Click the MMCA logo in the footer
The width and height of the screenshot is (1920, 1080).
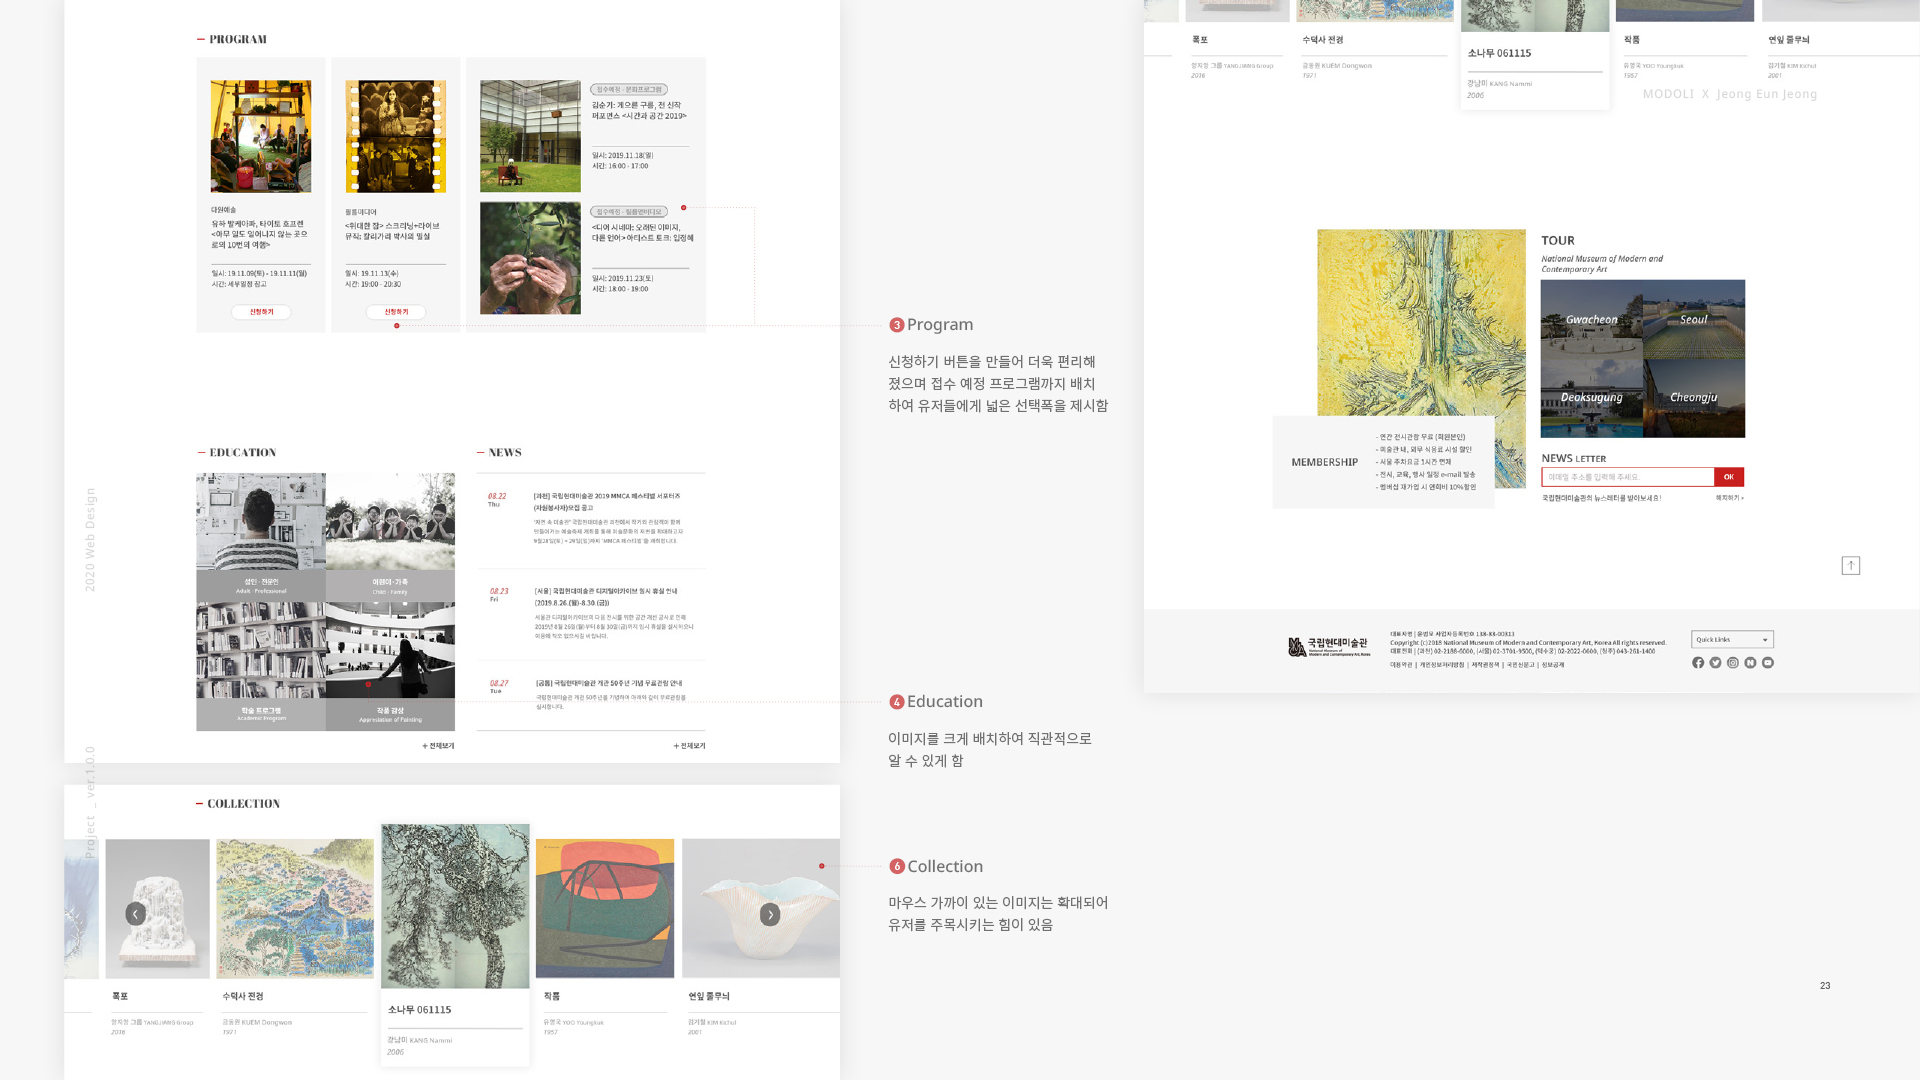(x=1329, y=647)
